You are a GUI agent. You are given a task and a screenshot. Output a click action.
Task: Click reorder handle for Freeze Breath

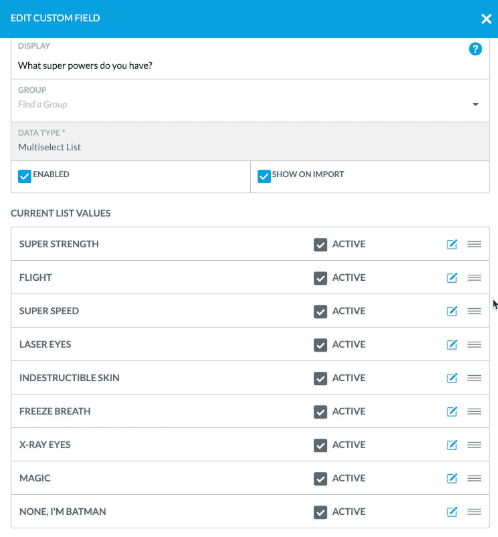tap(474, 411)
